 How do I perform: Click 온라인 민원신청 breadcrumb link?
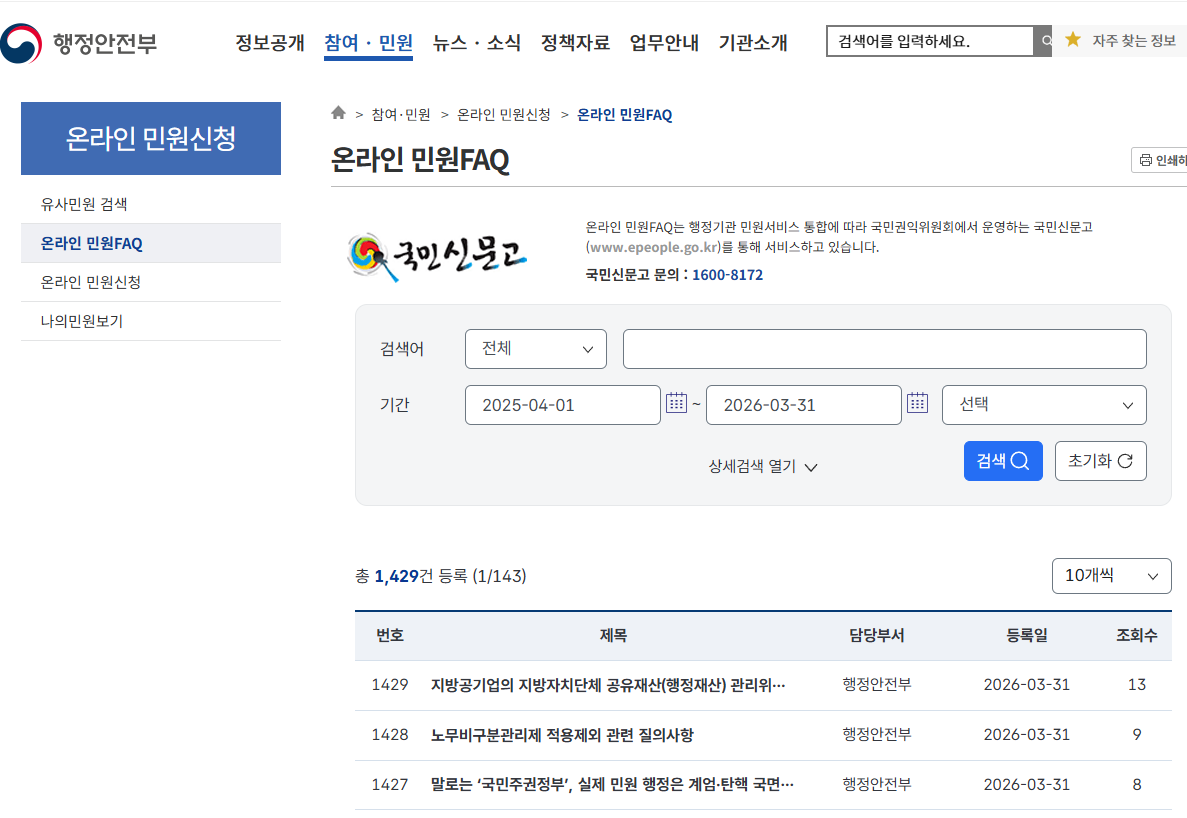(x=503, y=114)
